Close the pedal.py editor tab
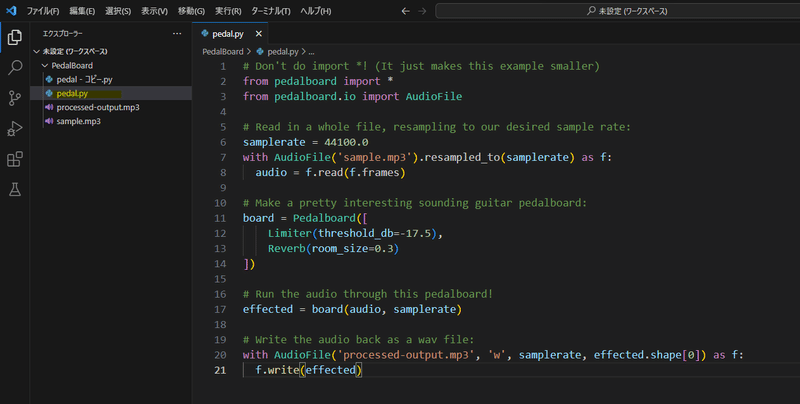 [x=259, y=34]
